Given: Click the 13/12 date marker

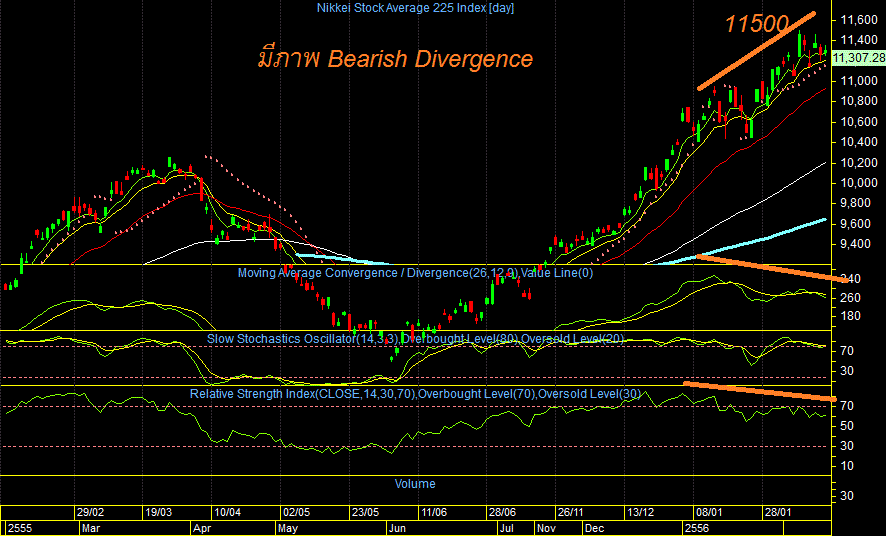Looking at the screenshot, I should [x=640, y=512].
